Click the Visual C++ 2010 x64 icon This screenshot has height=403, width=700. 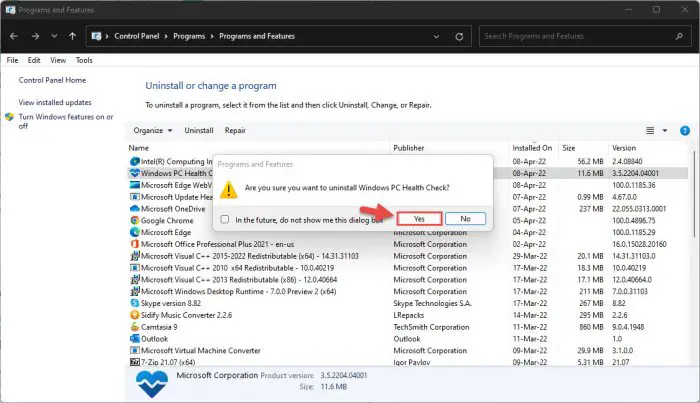[134, 268]
